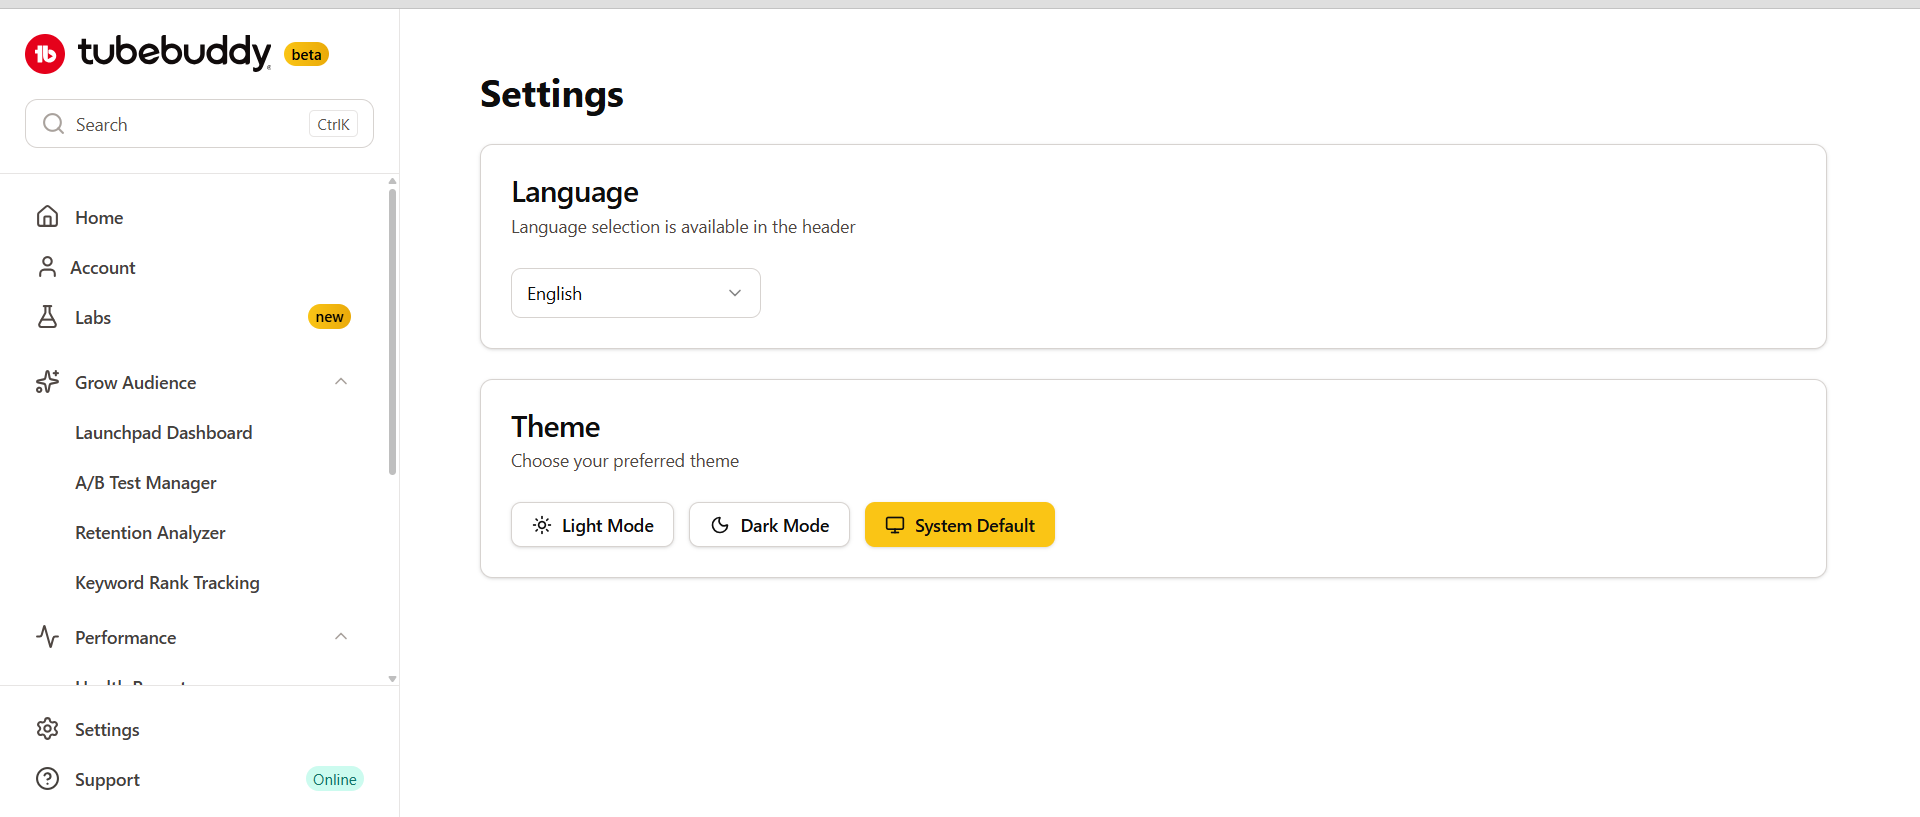
Task: Click the Online status badge
Action: pyautogui.click(x=334, y=779)
